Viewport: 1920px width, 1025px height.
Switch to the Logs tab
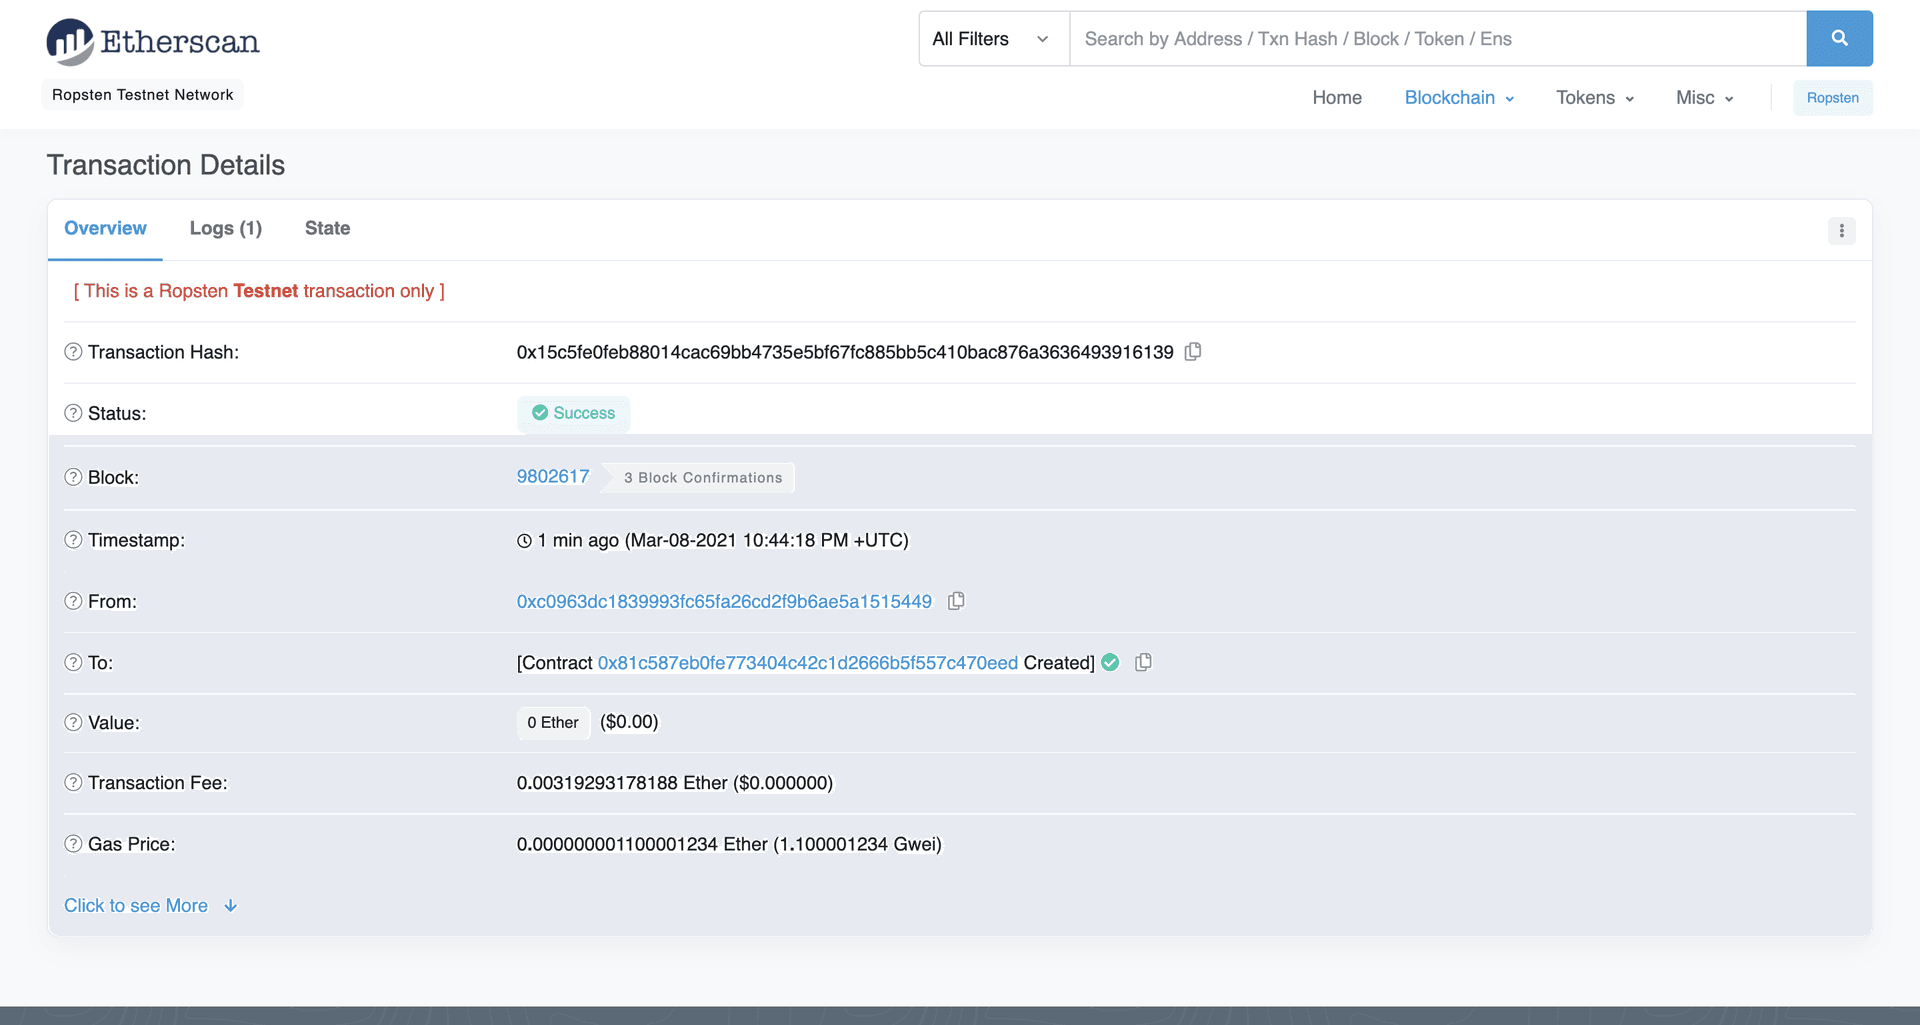pos(225,228)
